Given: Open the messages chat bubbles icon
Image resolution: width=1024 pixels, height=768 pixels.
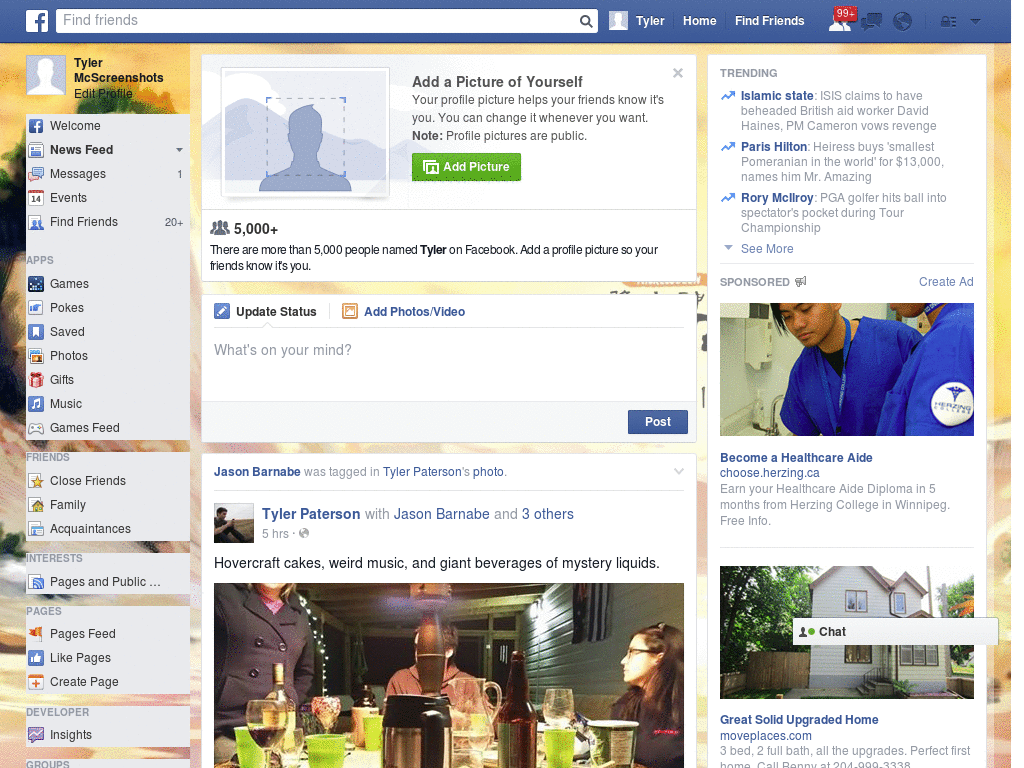Looking at the screenshot, I should (x=871, y=22).
